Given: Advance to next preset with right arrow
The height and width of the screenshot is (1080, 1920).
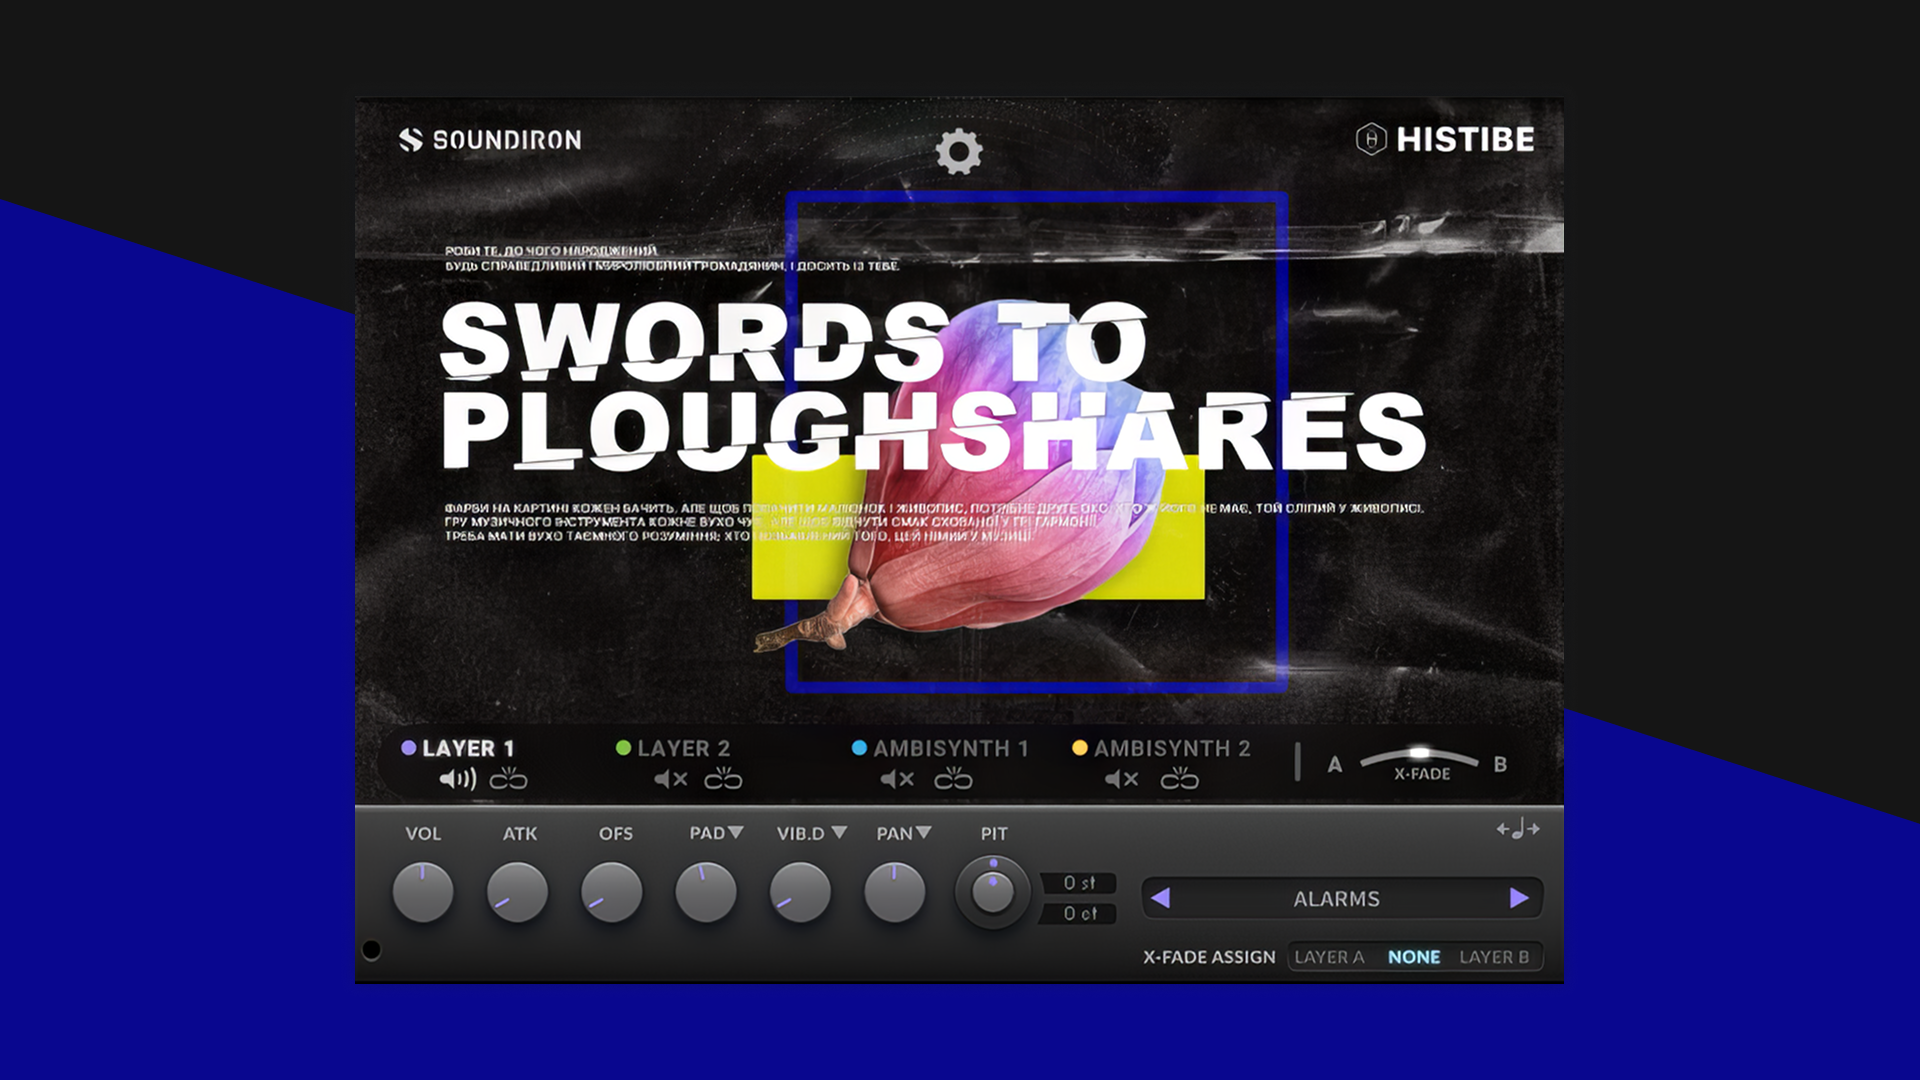Looking at the screenshot, I should (1521, 898).
